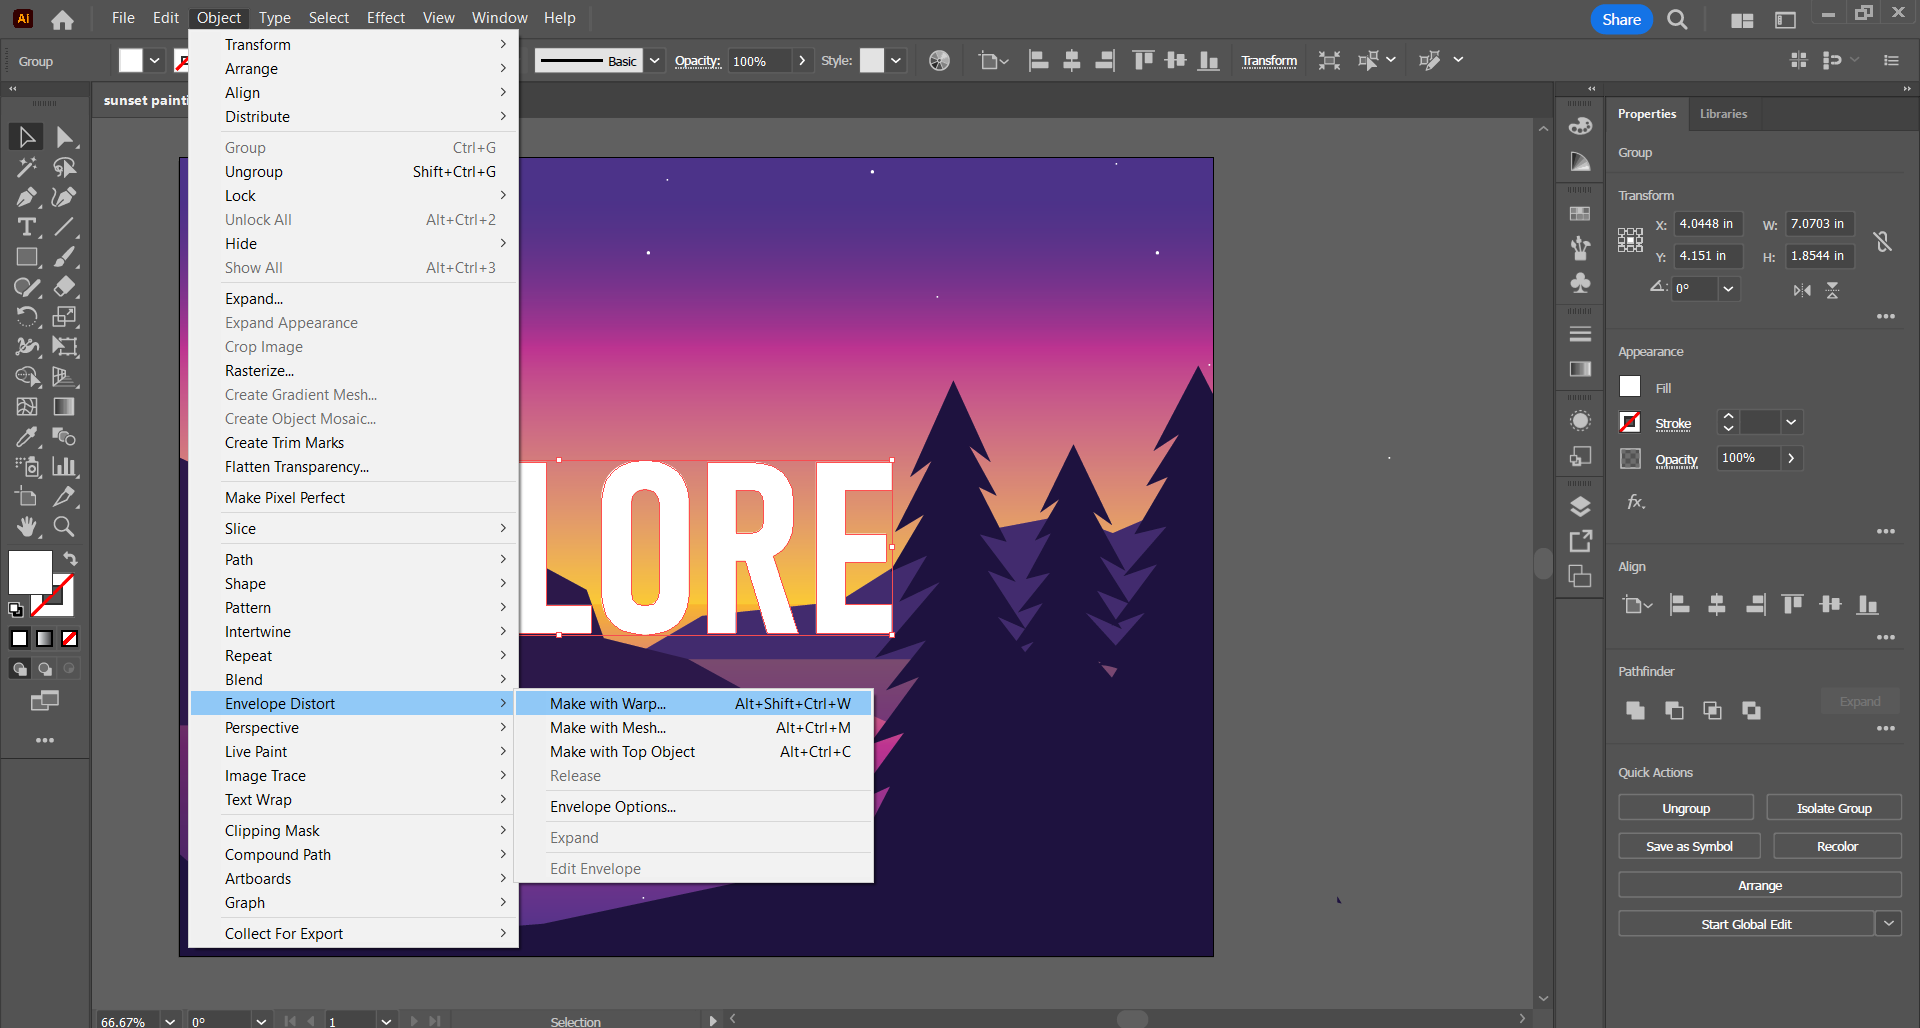Click the X position input field

tap(1707, 224)
